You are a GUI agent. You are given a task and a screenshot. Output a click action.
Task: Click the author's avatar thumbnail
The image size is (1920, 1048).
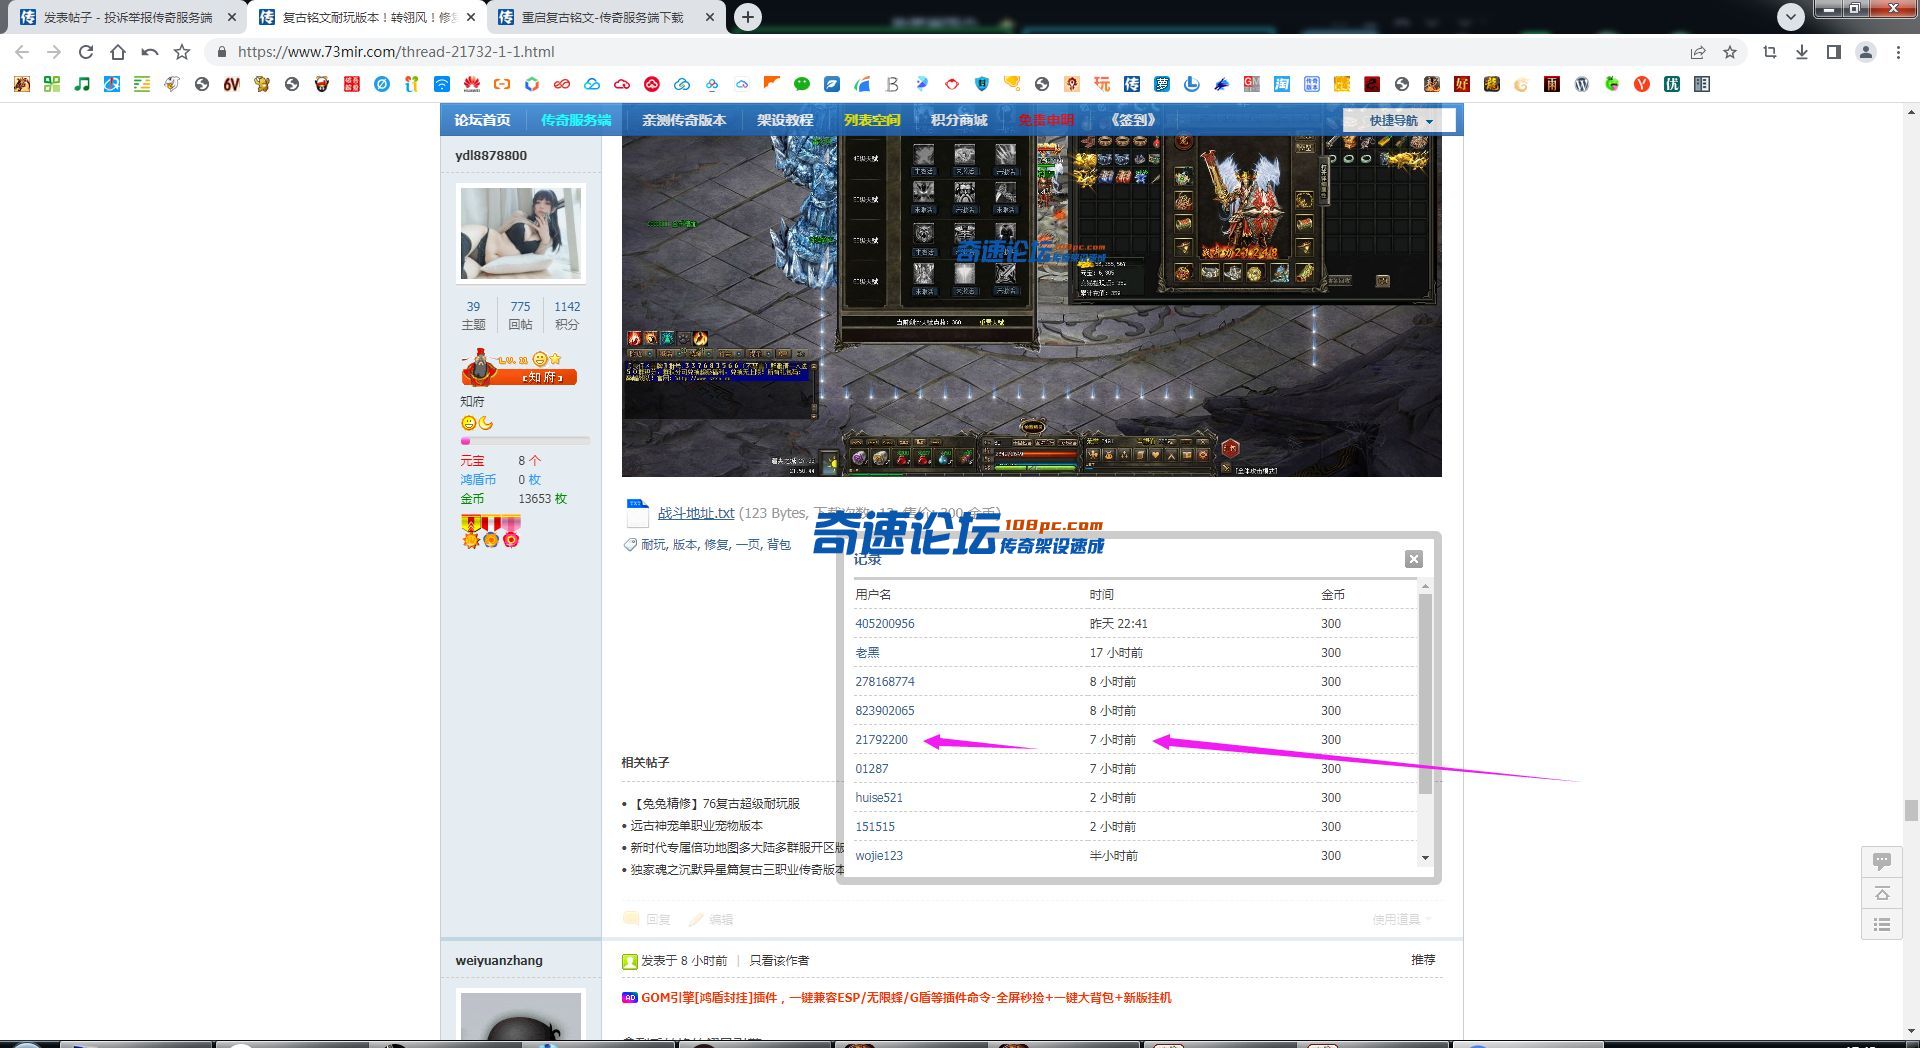click(521, 233)
